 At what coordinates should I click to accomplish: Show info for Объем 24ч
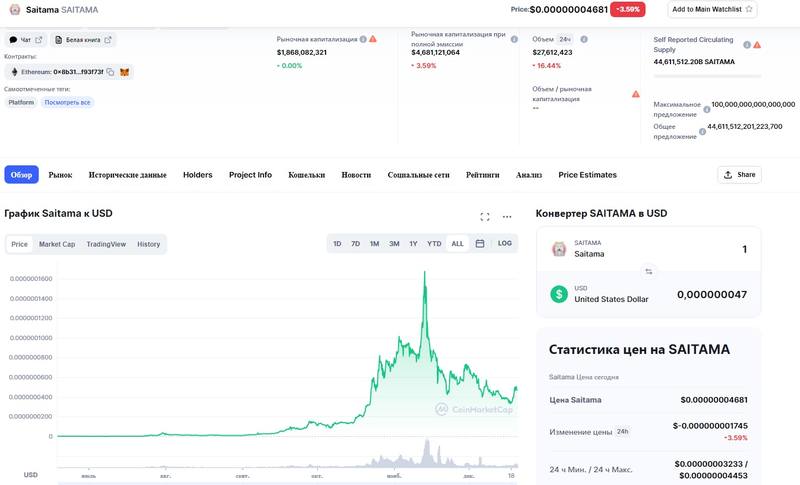pos(584,39)
